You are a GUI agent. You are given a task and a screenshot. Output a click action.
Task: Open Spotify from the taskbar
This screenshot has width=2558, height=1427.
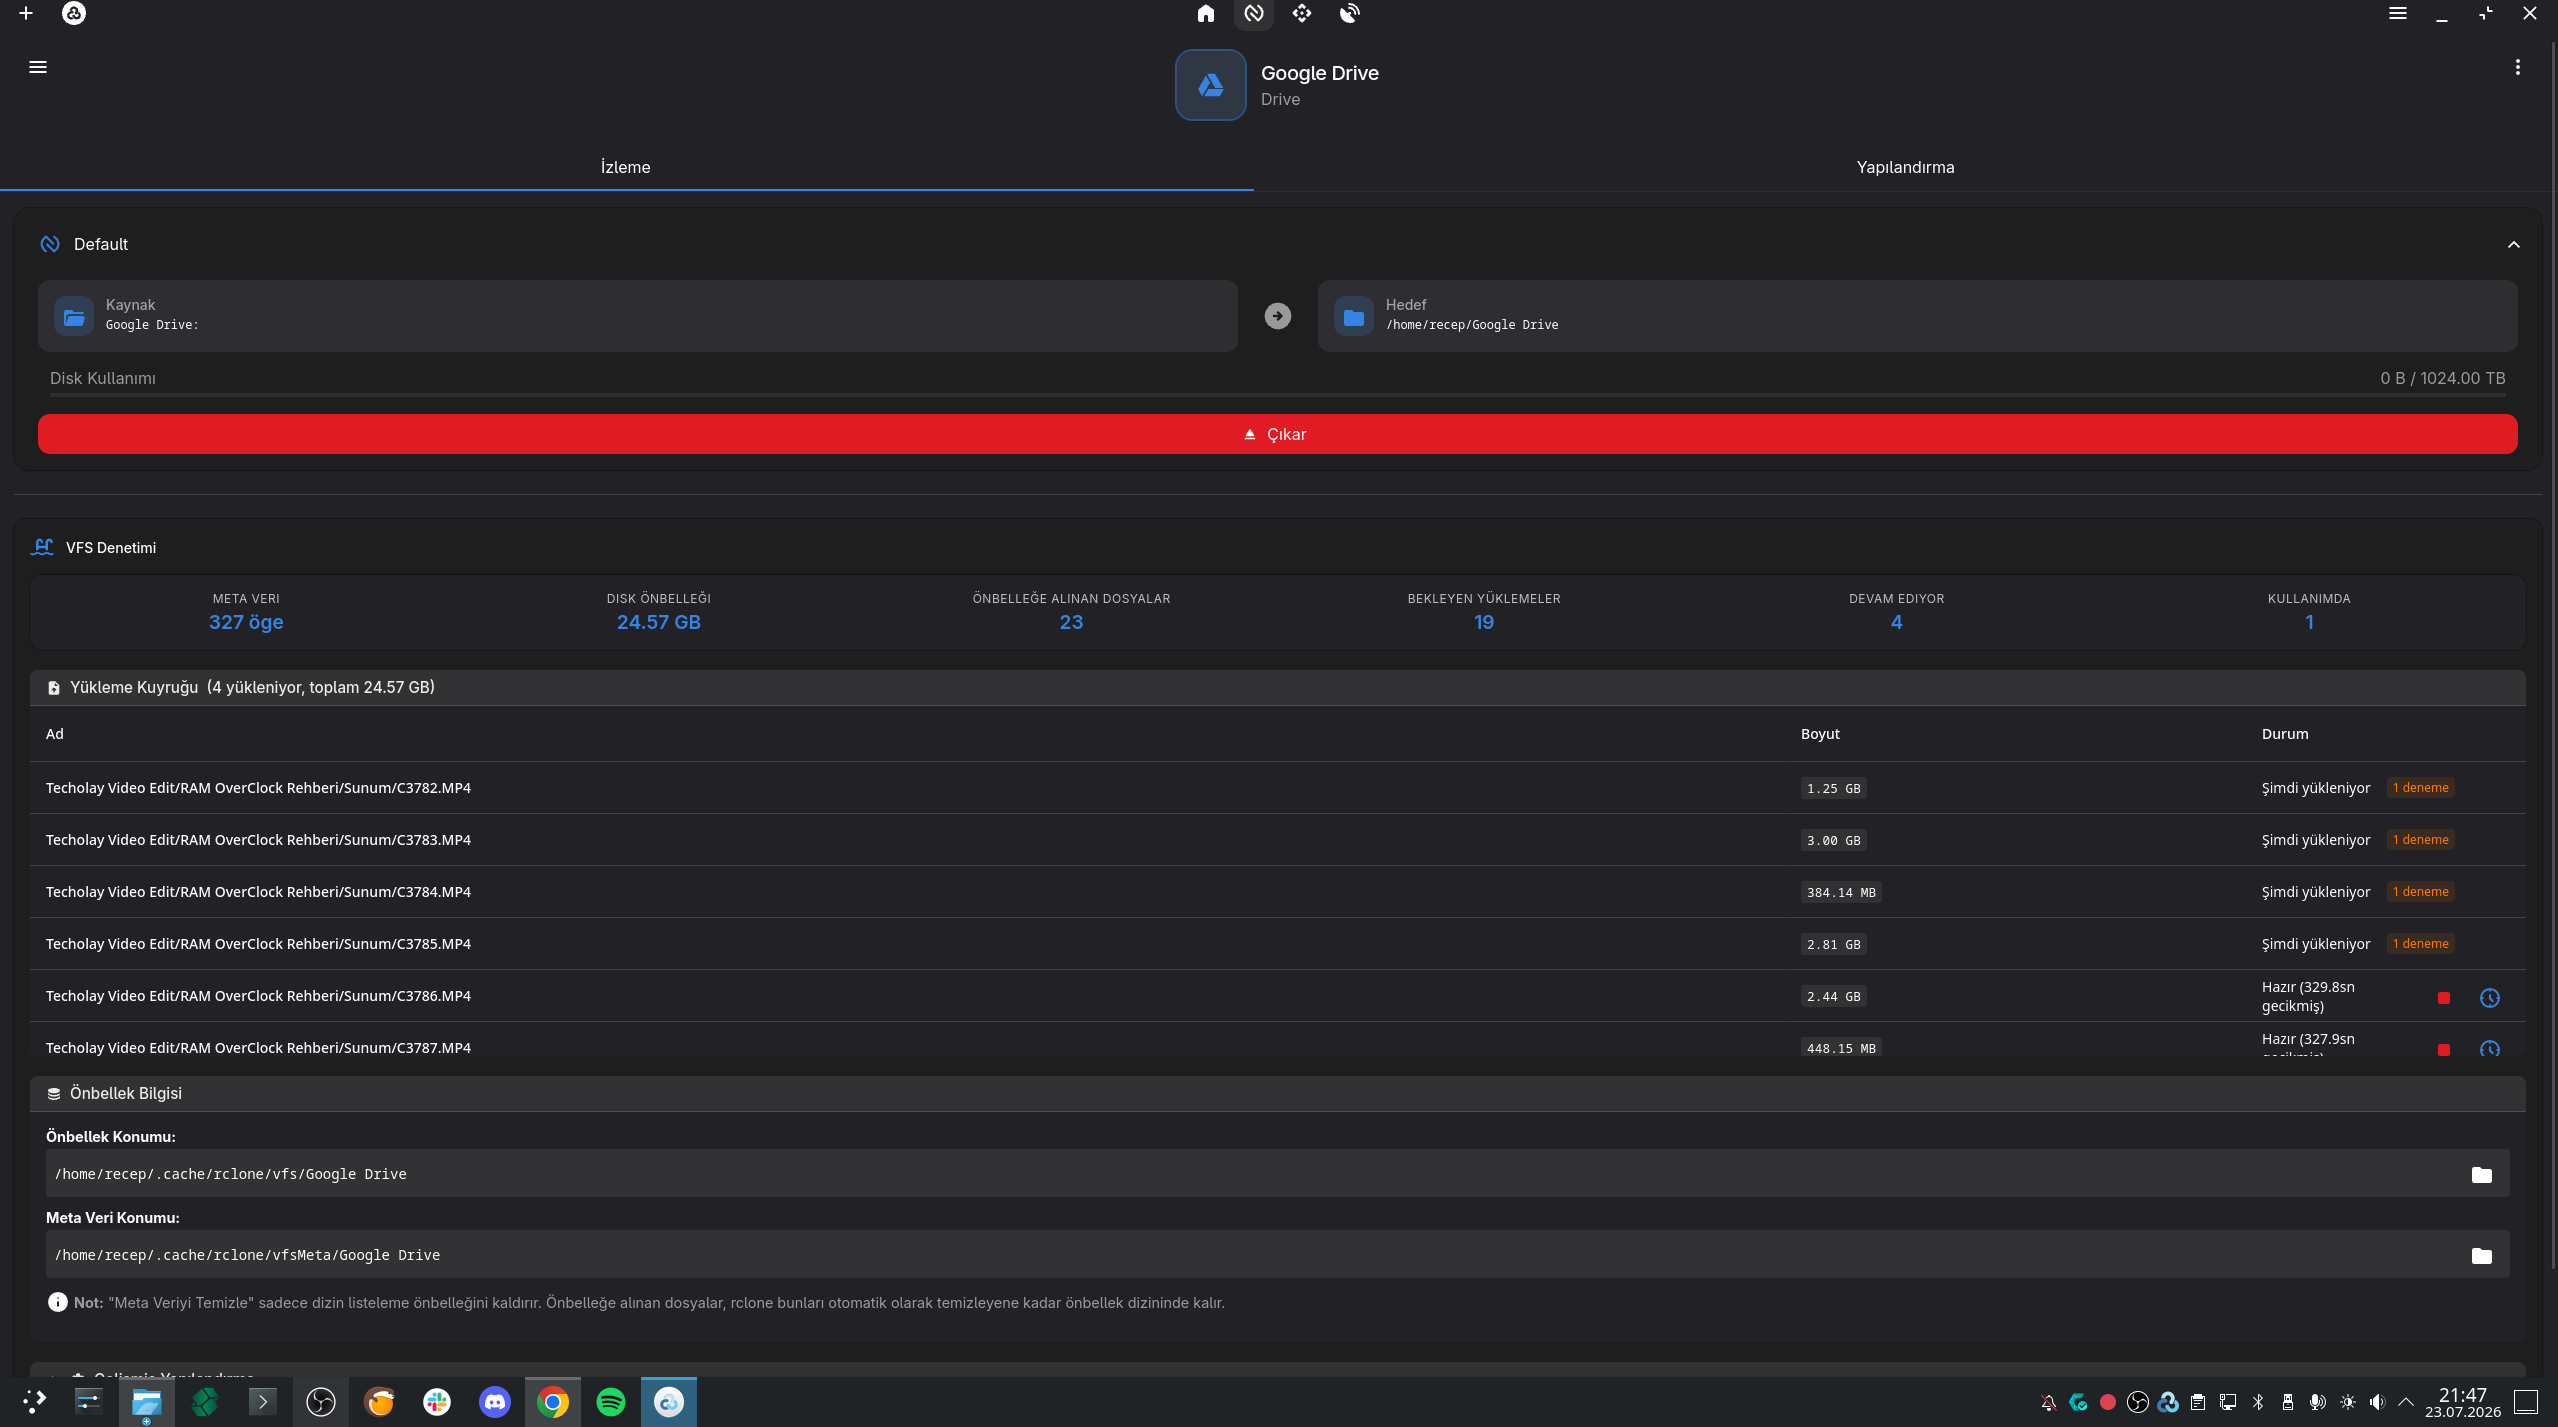(611, 1402)
